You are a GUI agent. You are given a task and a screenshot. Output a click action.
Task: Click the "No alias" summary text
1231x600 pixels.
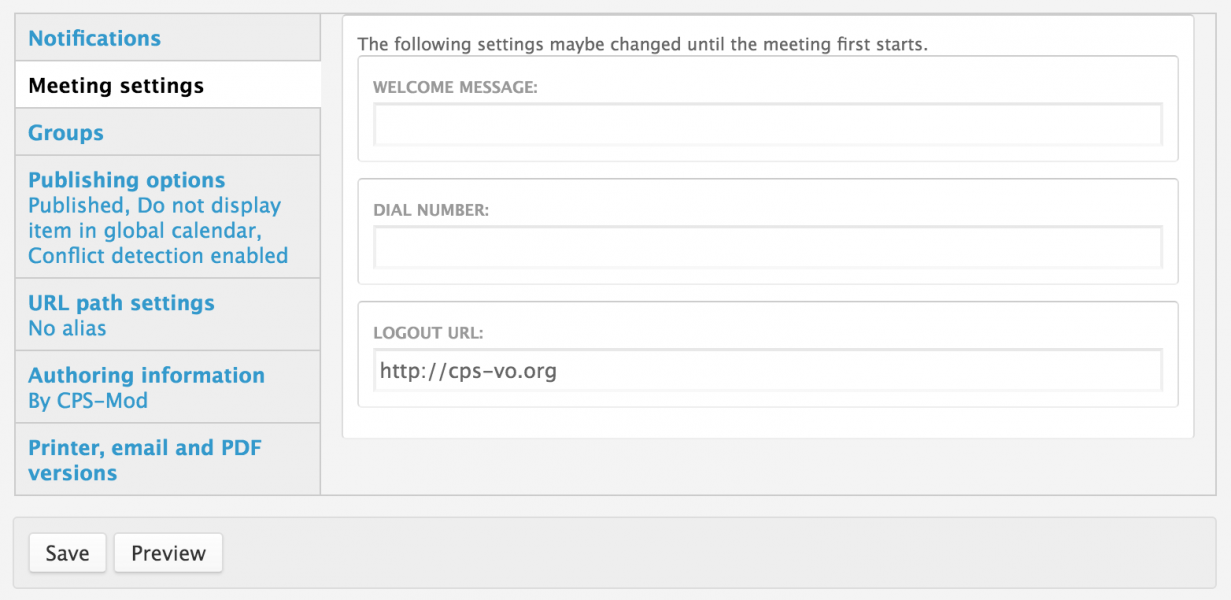tap(67, 328)
